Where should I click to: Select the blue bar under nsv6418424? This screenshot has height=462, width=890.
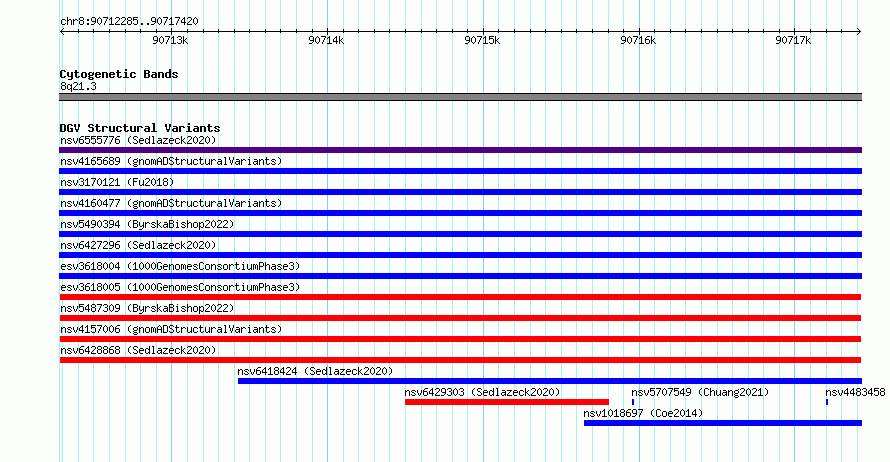[x=550, y=381]
